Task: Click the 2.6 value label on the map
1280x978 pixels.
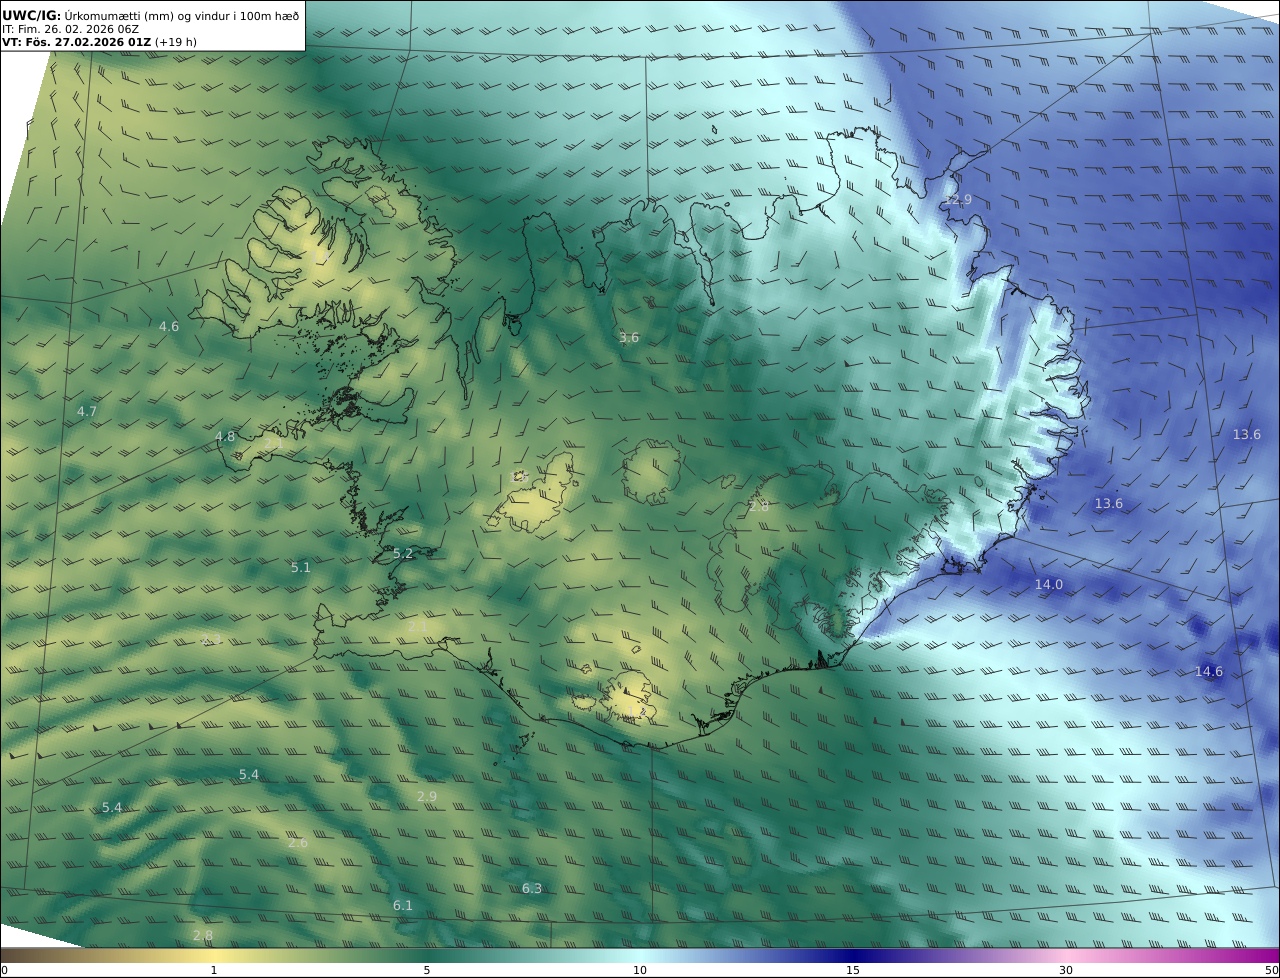Action: (x=298, y=842)
